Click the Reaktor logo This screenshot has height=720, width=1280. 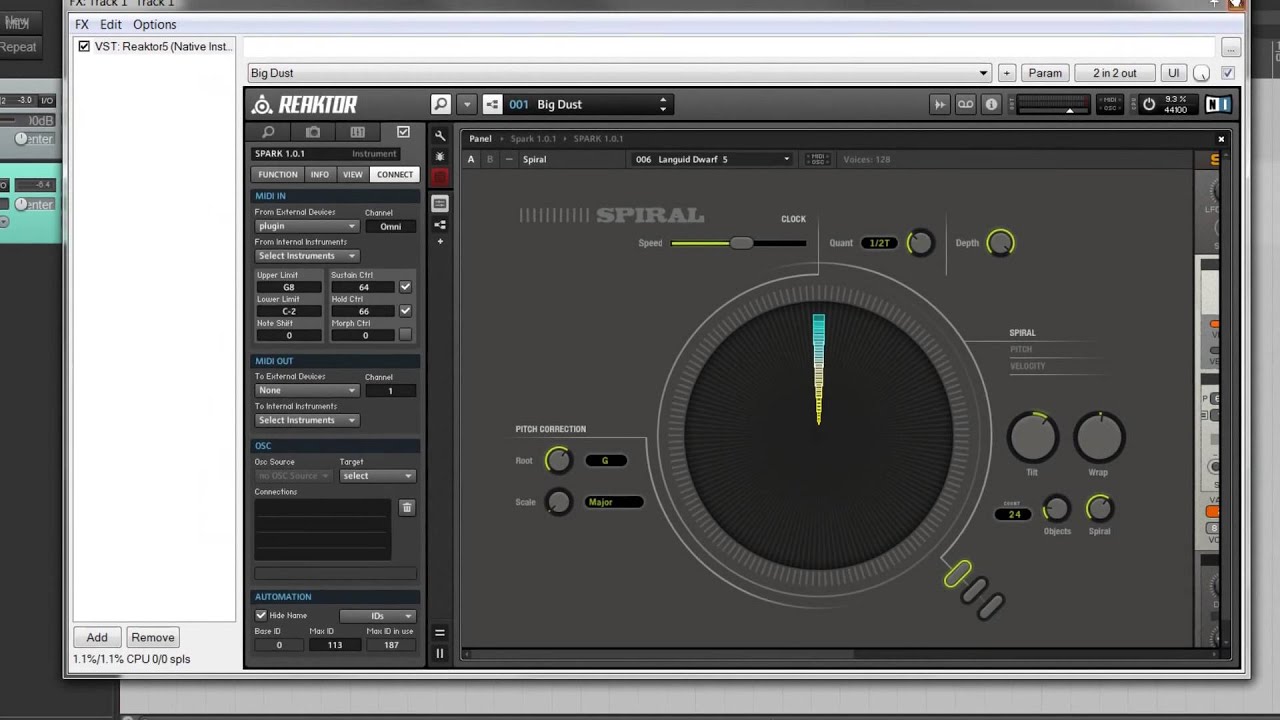coord(305,105)
